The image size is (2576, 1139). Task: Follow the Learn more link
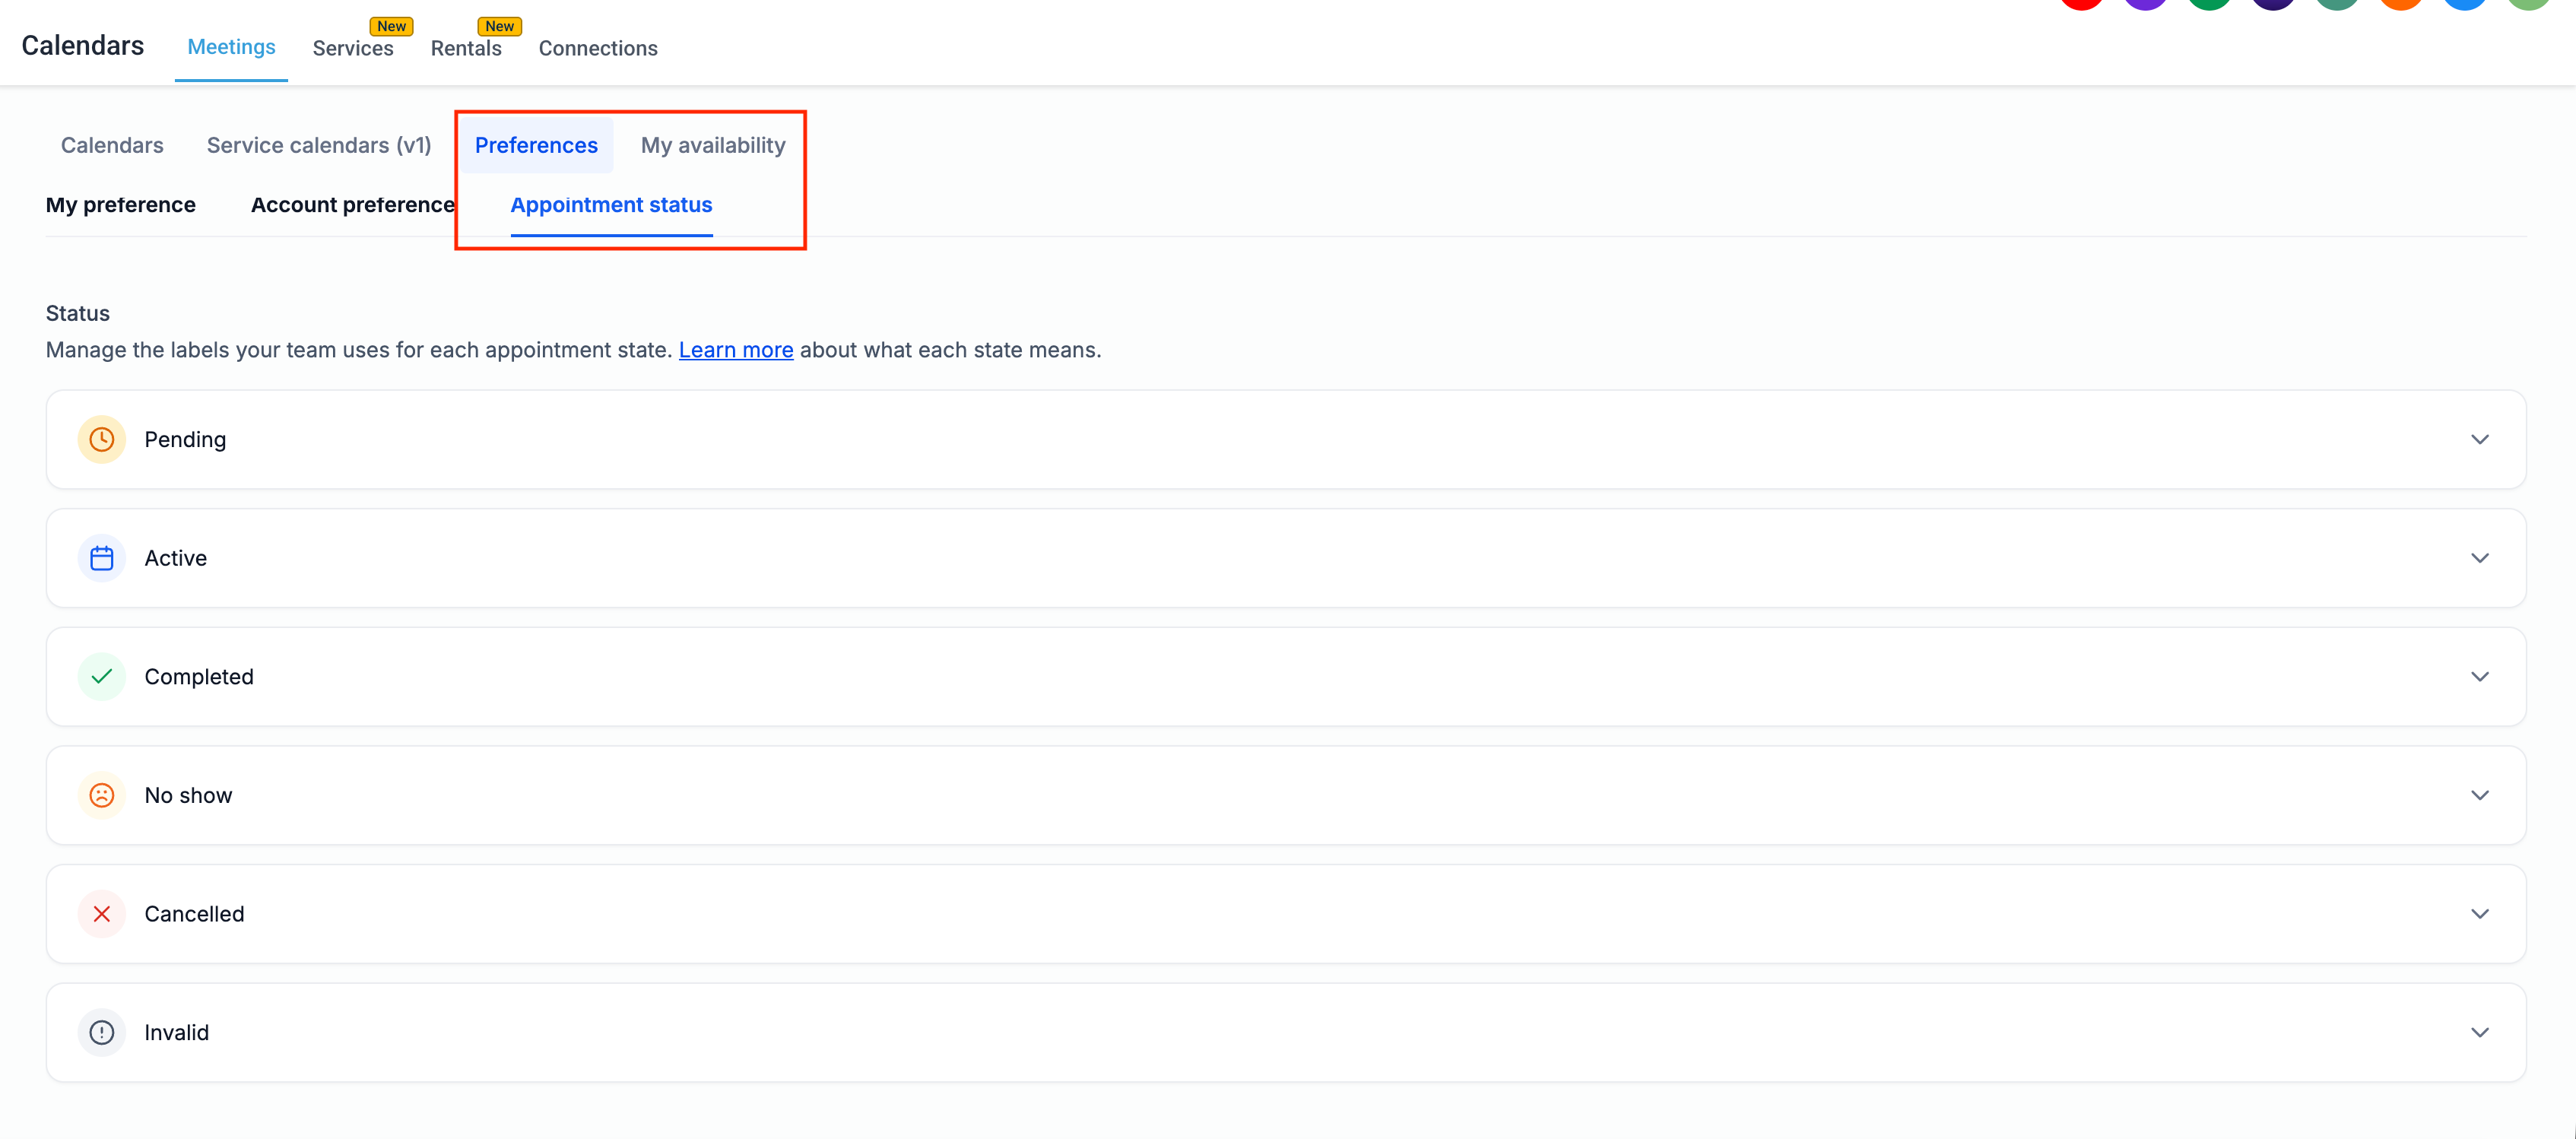pos(736,350)
